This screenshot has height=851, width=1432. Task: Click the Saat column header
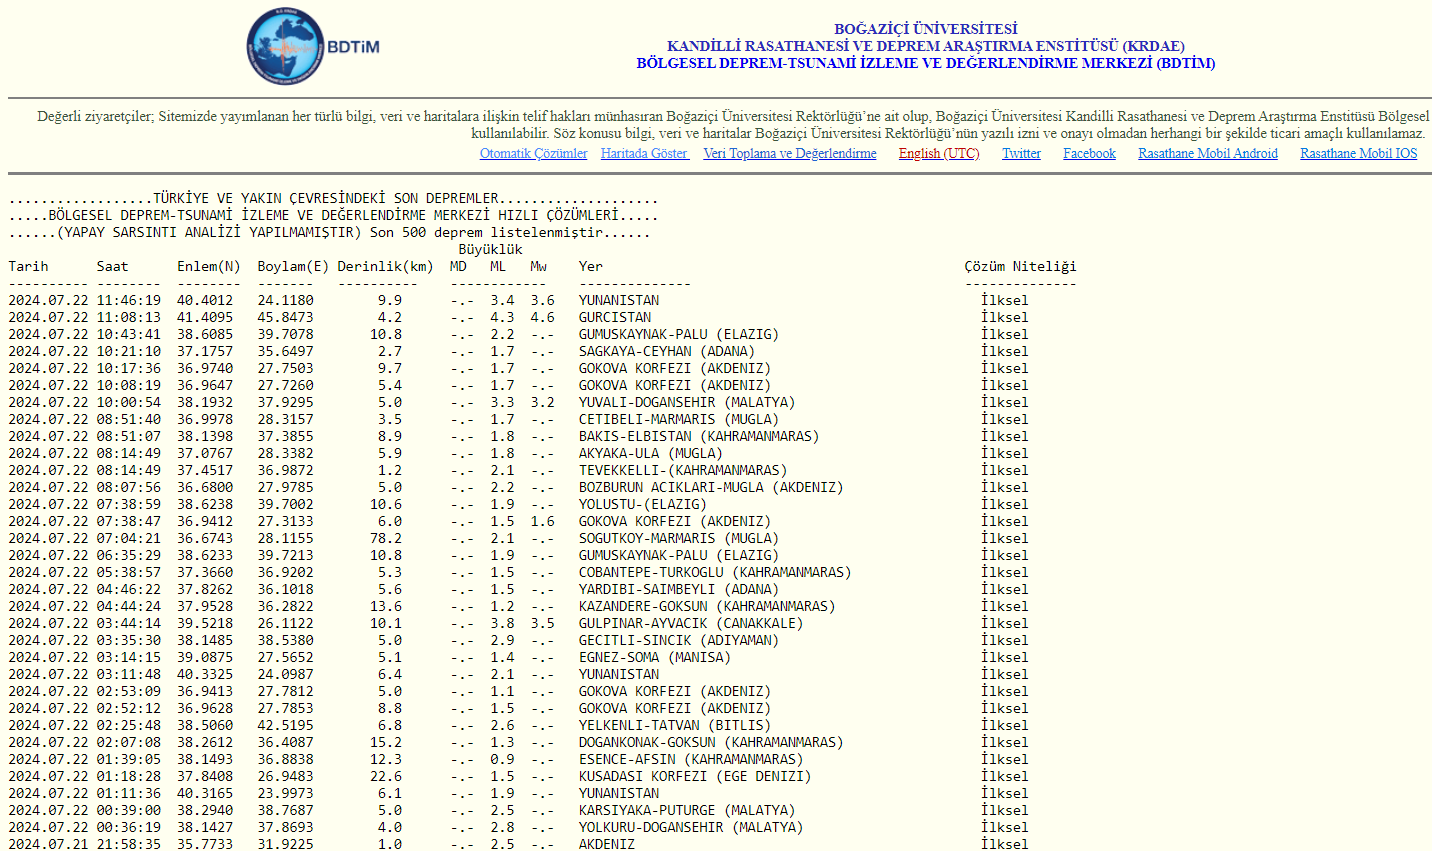tap(113, 266)
